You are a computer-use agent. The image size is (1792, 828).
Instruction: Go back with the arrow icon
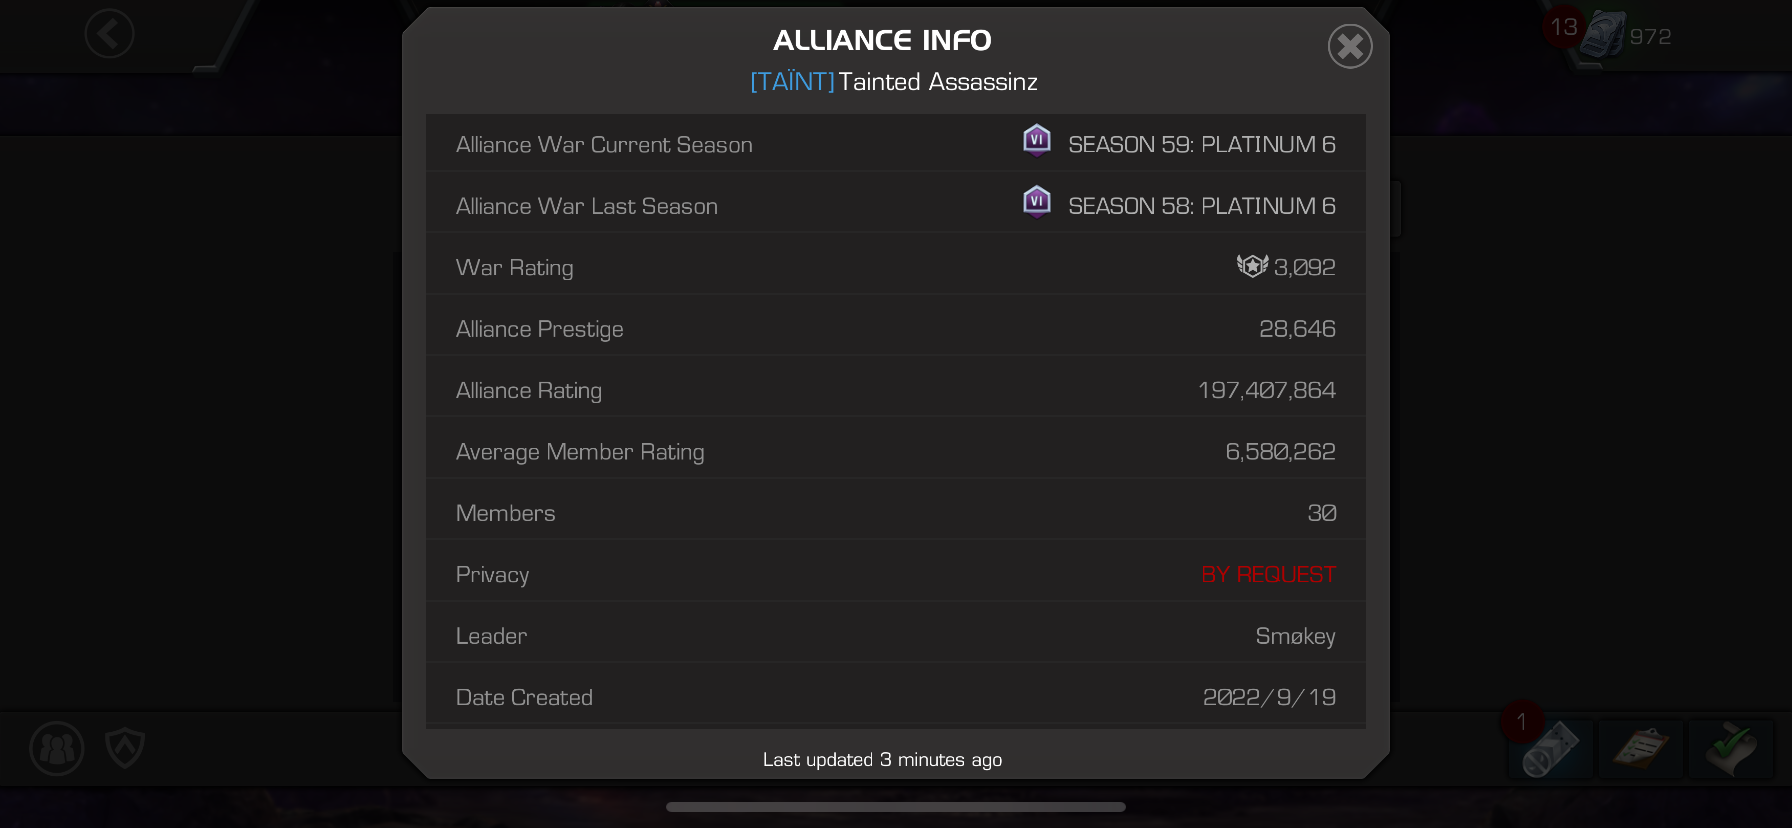(109, 34)
